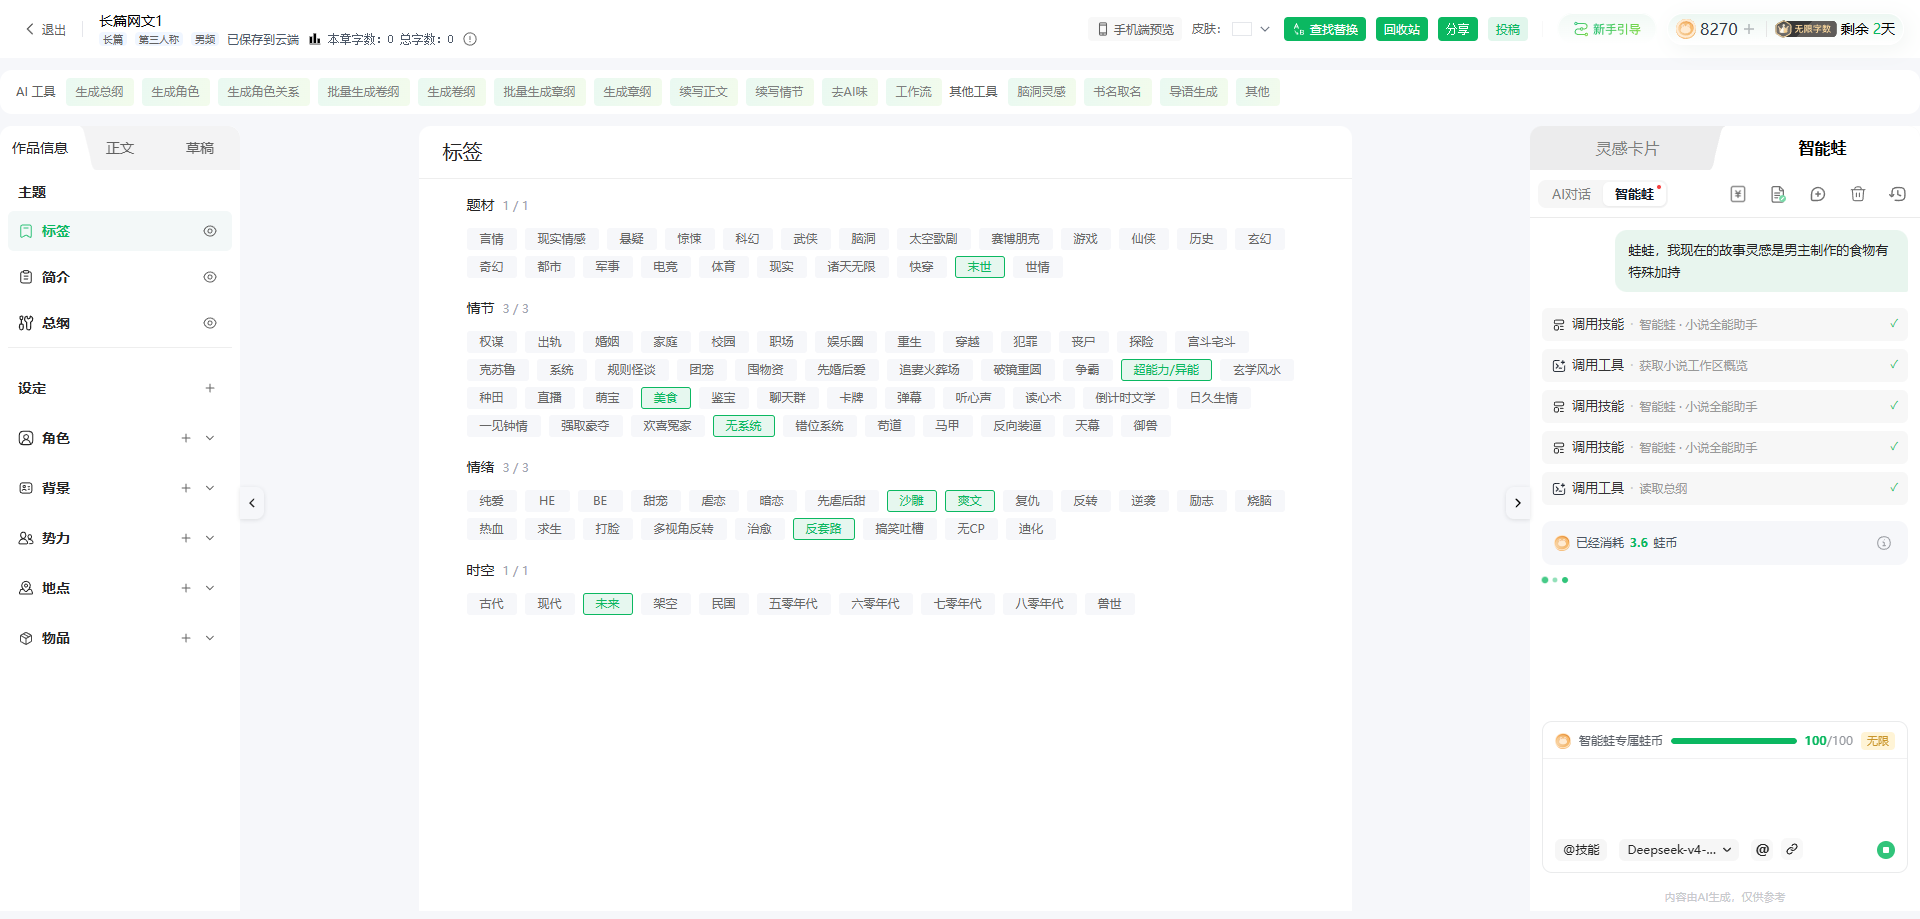Expand the 角色 section chevron
The image size is (1920, 919).
pos(210,438)
